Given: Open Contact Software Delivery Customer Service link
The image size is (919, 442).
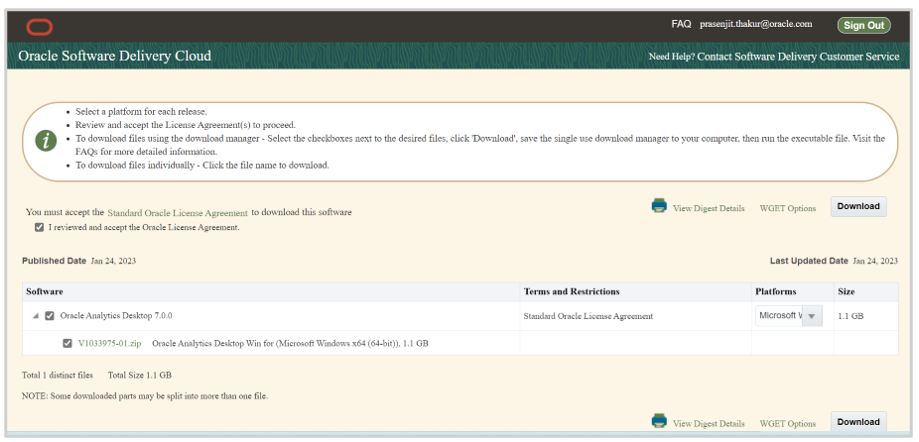Looking at the screenshot, I should (x=798, y=57).
